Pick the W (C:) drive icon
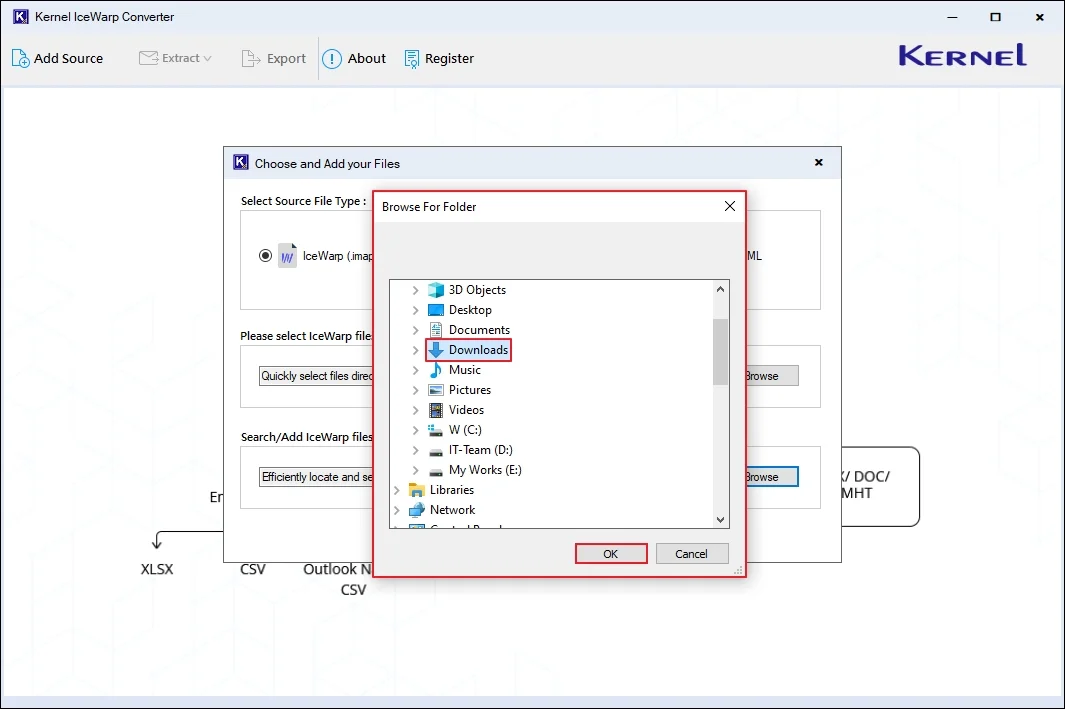Image resolution: width=1065 pixels, height=709 pixels. coord(436,430)
